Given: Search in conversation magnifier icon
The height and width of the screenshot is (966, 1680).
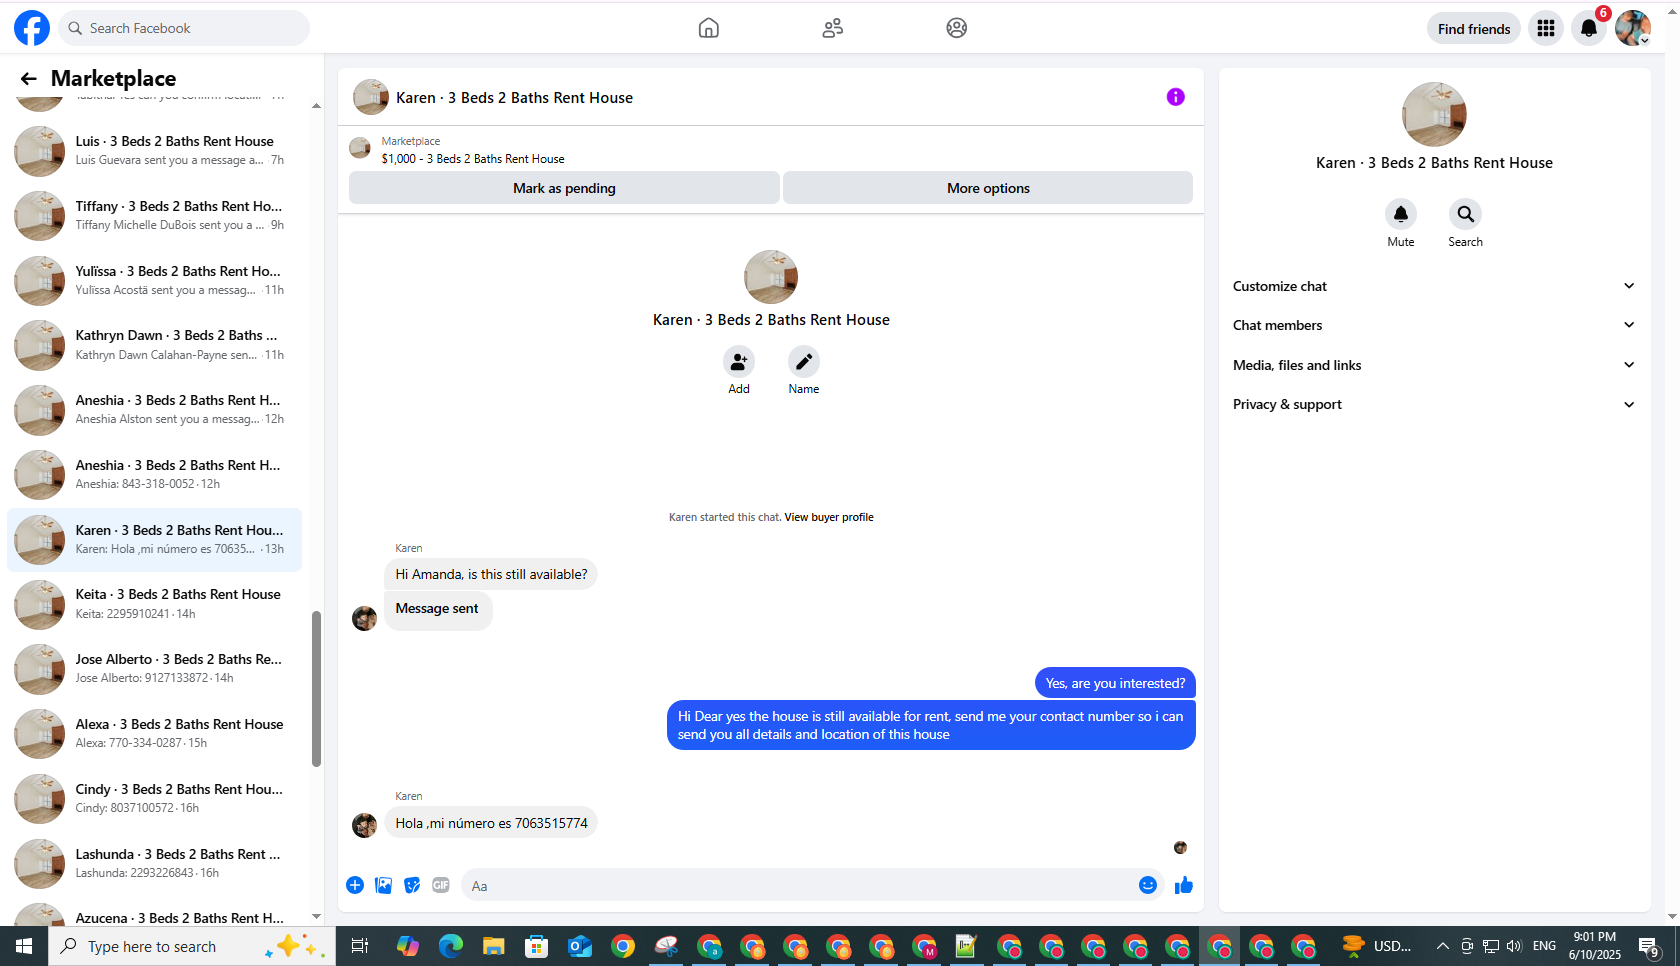Looking at the screenshot, I should 1465,214.
